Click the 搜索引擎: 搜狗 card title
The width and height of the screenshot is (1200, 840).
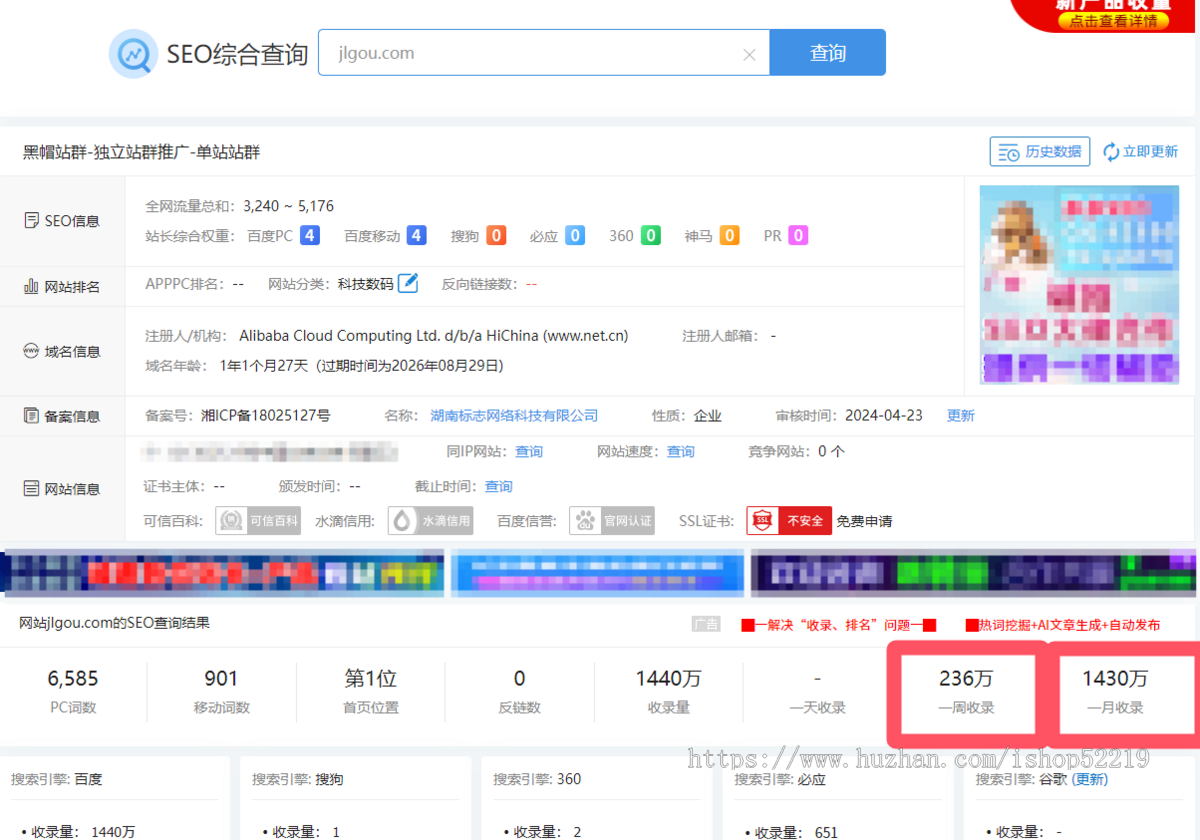click(297, 779)
